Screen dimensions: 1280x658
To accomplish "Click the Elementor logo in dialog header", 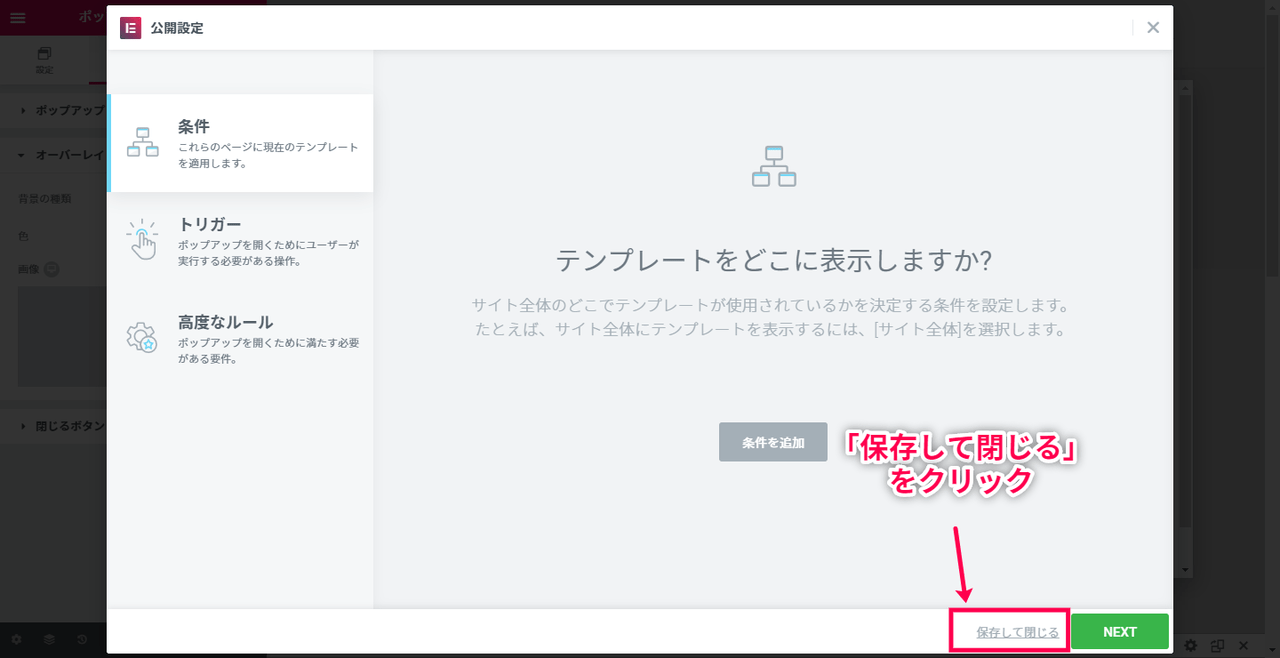I will [x=130, y=28].
